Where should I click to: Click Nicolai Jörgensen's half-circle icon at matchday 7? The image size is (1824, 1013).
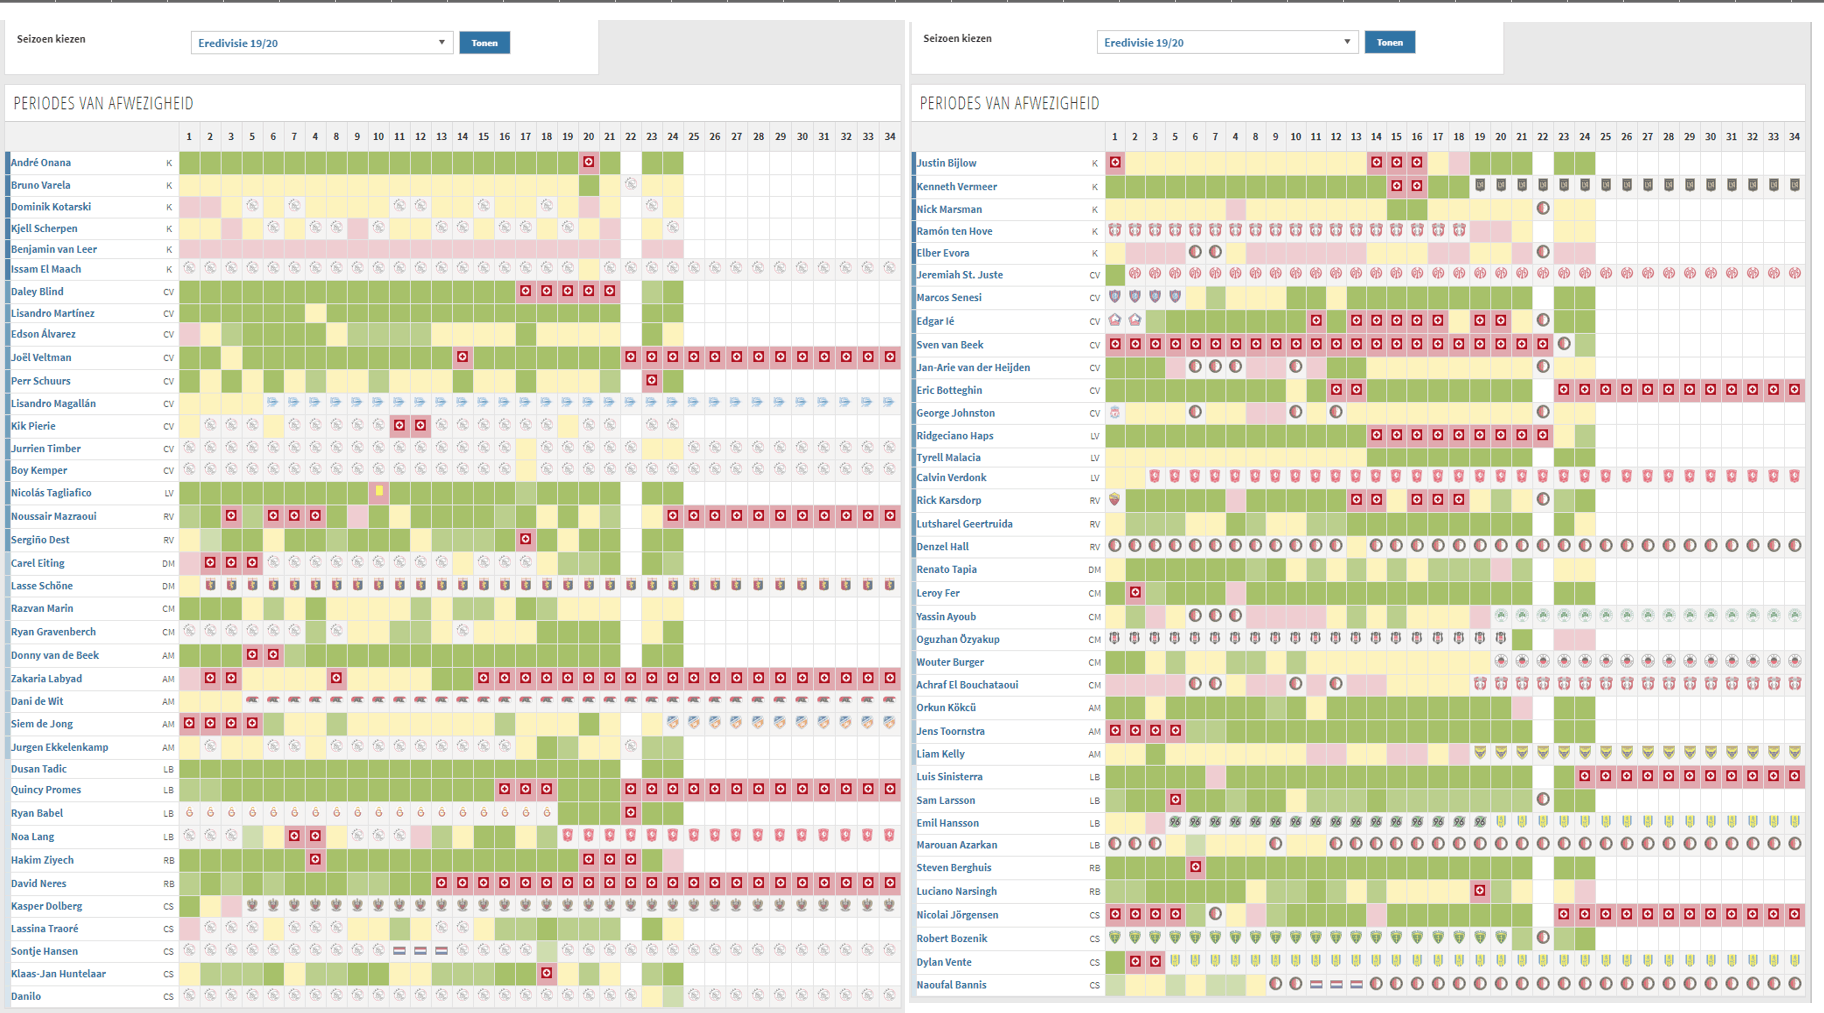pyautogui.click(x=1216, y=914)
